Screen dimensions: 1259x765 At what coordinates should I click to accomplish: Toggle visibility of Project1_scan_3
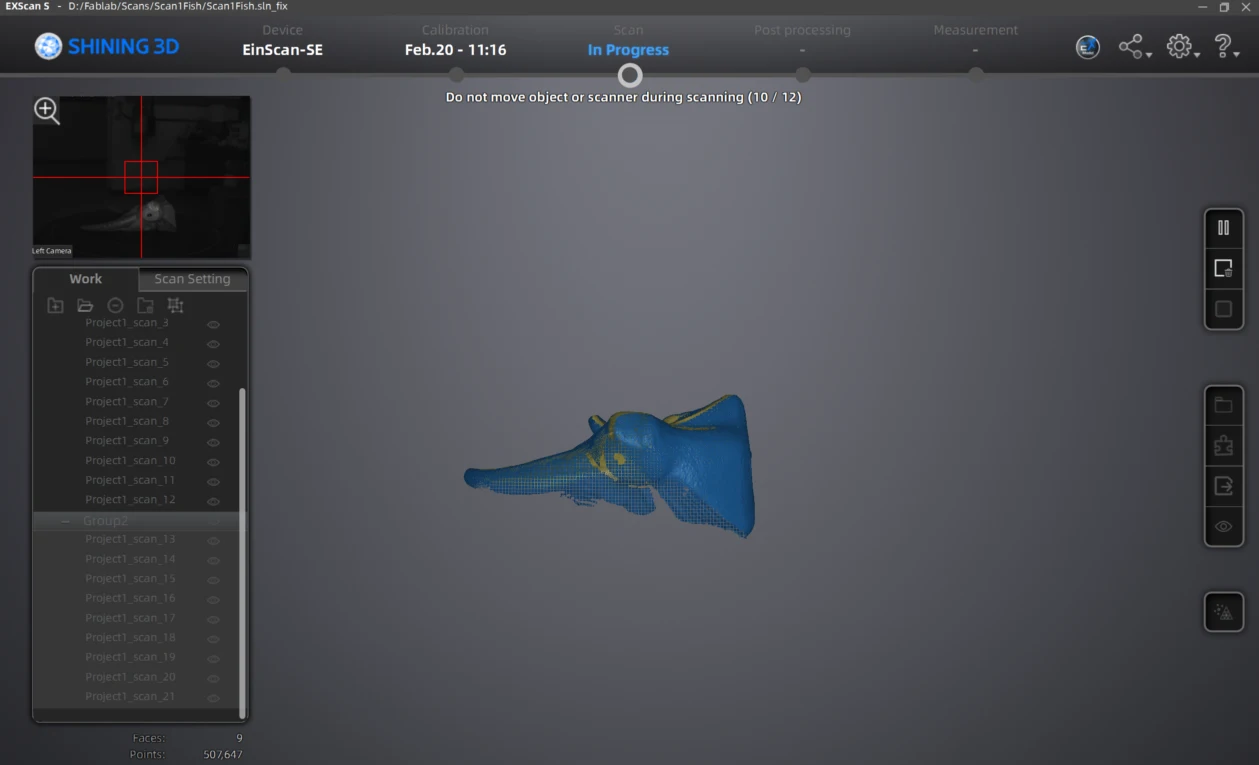[x=213, y=324]
